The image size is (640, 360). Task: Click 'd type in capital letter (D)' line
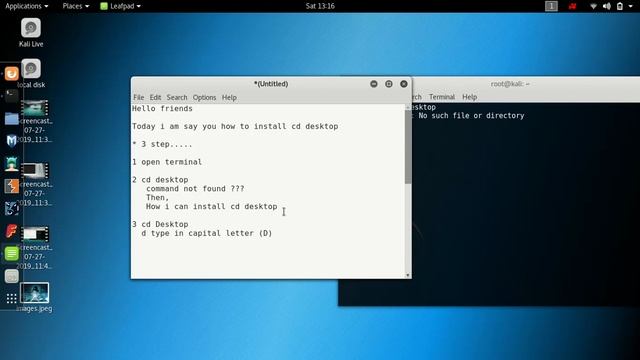pyautogui.click(x=207, y=233)
